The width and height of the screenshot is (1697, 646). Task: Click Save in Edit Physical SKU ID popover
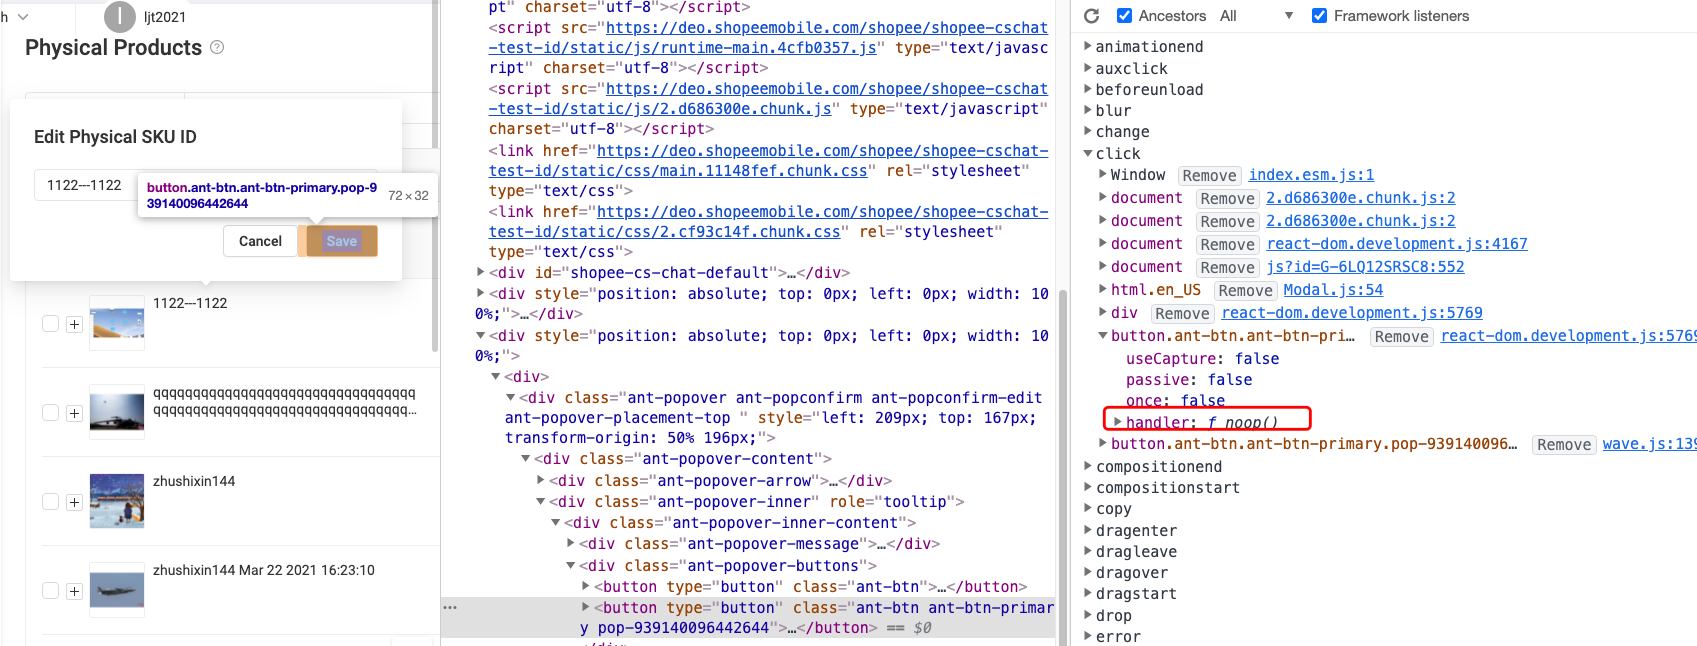pos(342,241)
